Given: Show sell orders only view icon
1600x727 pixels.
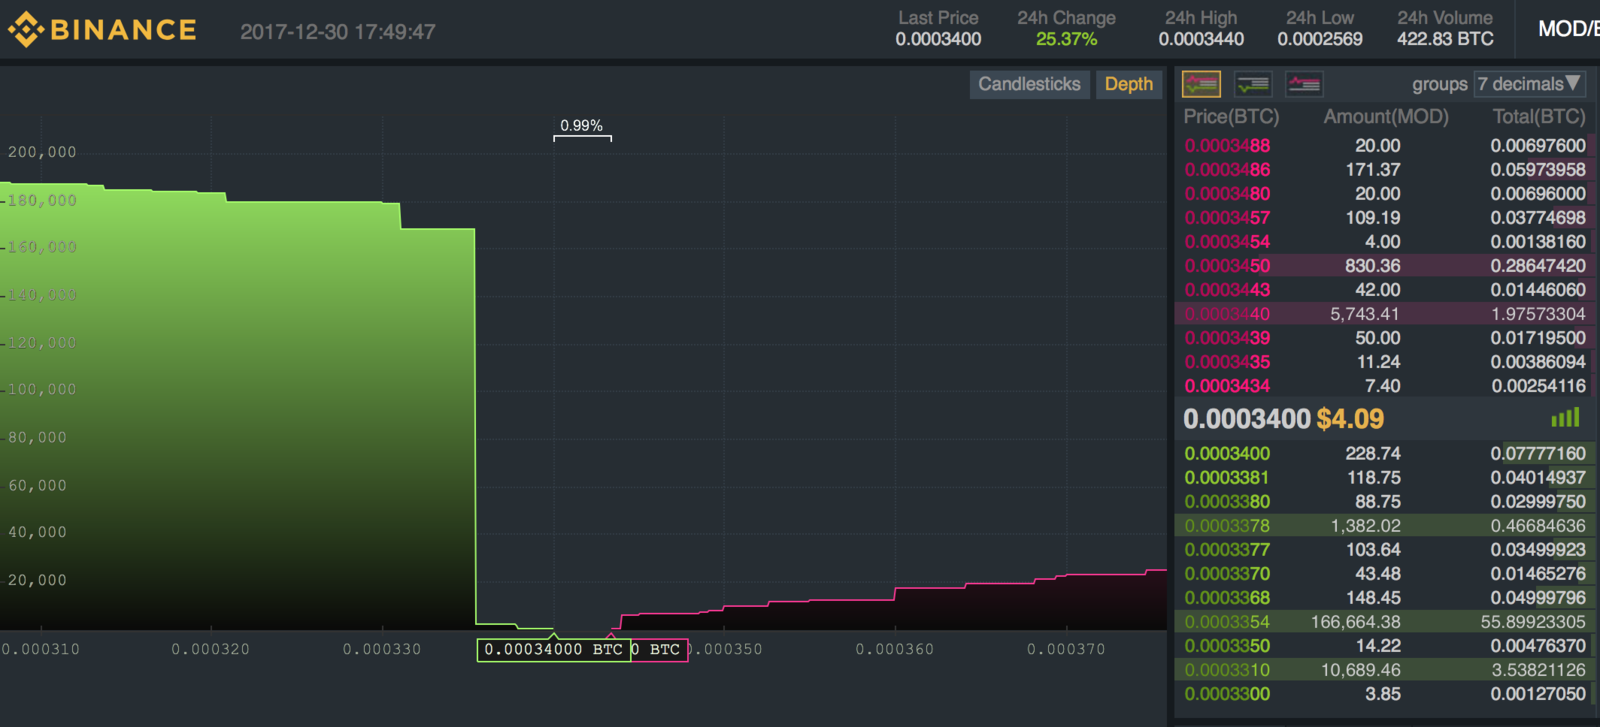Looking at the screenshot, I should click(x=1304, y=84).
